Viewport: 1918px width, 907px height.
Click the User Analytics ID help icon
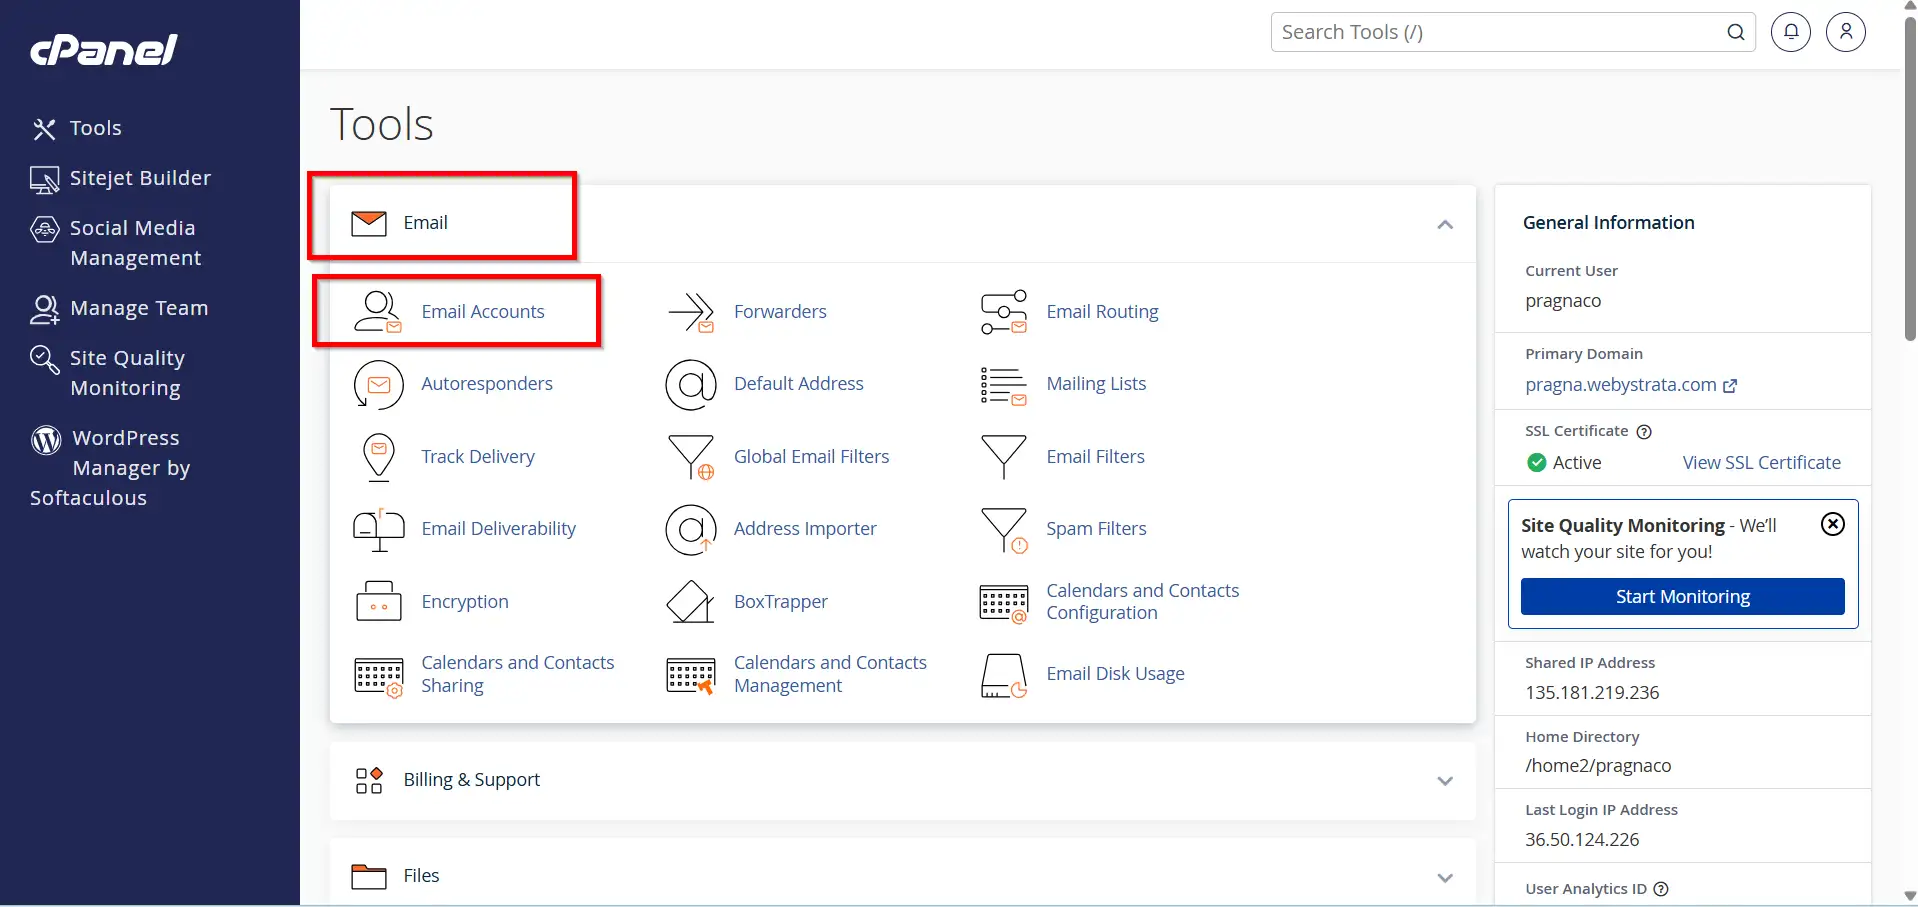pos(1661,889)
